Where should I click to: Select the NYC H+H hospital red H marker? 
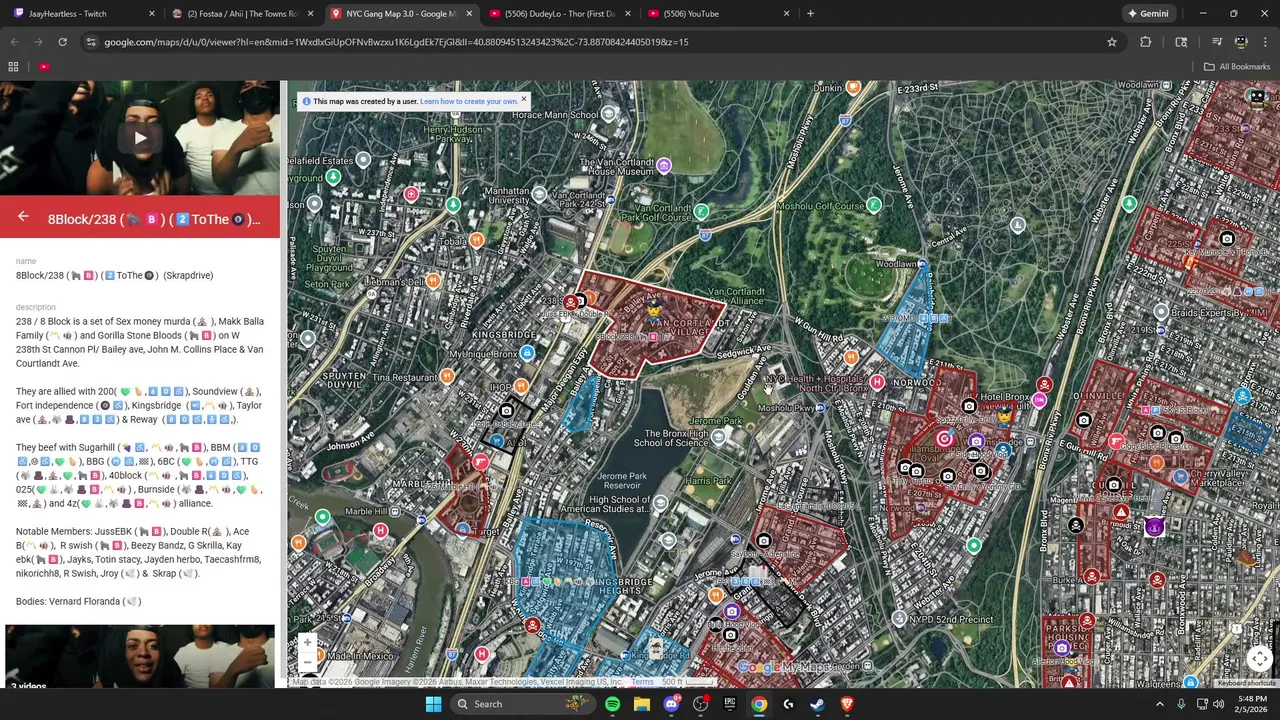point(877,382)
